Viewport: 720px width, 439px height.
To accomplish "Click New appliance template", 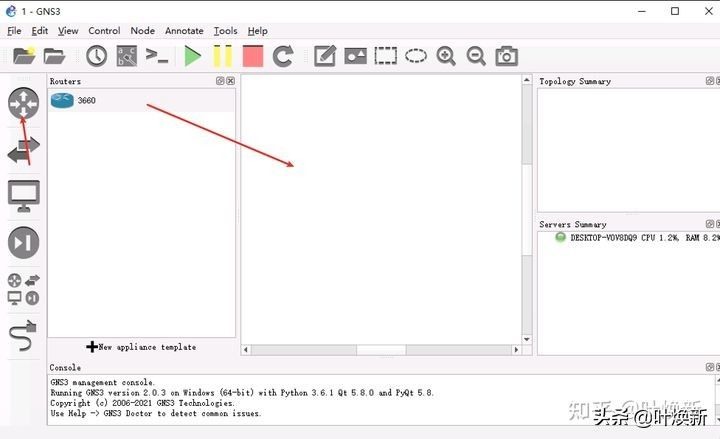I will click(141, 347).
